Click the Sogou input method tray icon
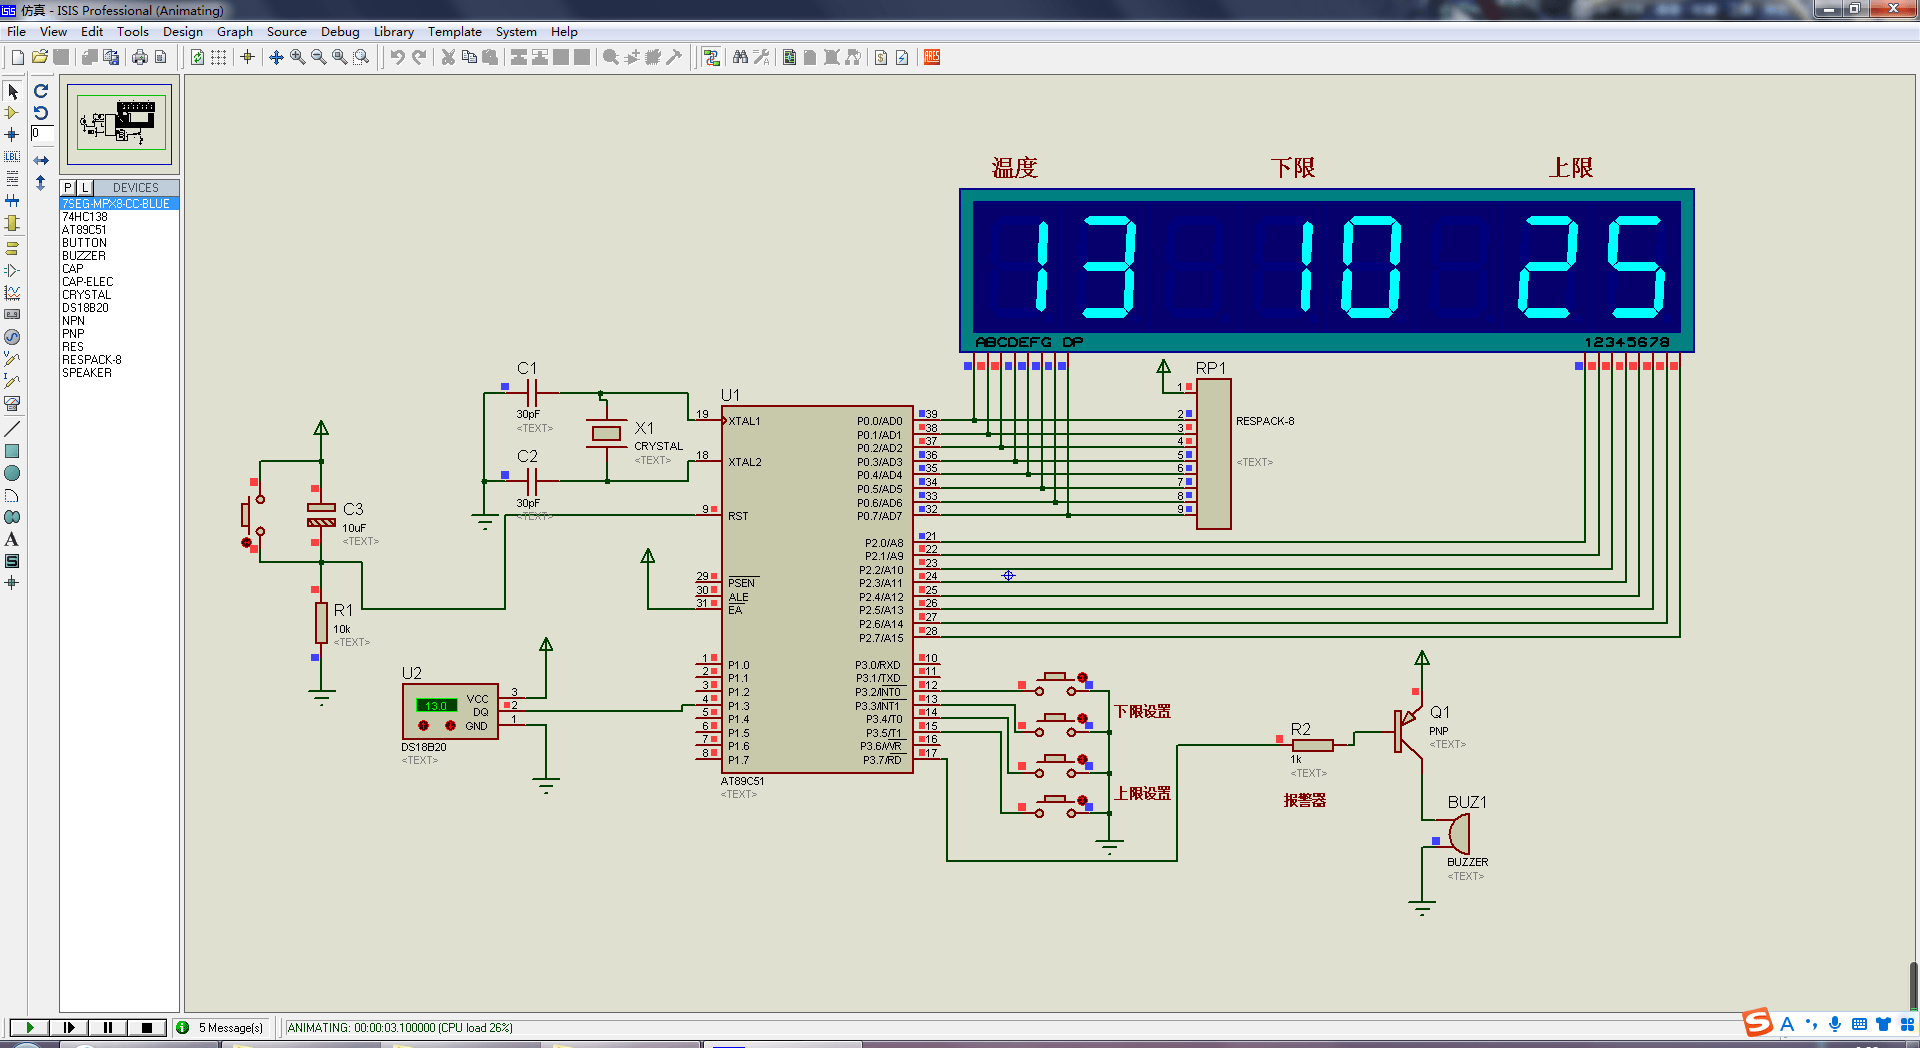This screenshot has height=1048, width=1920. (x=1757, y=1023)
